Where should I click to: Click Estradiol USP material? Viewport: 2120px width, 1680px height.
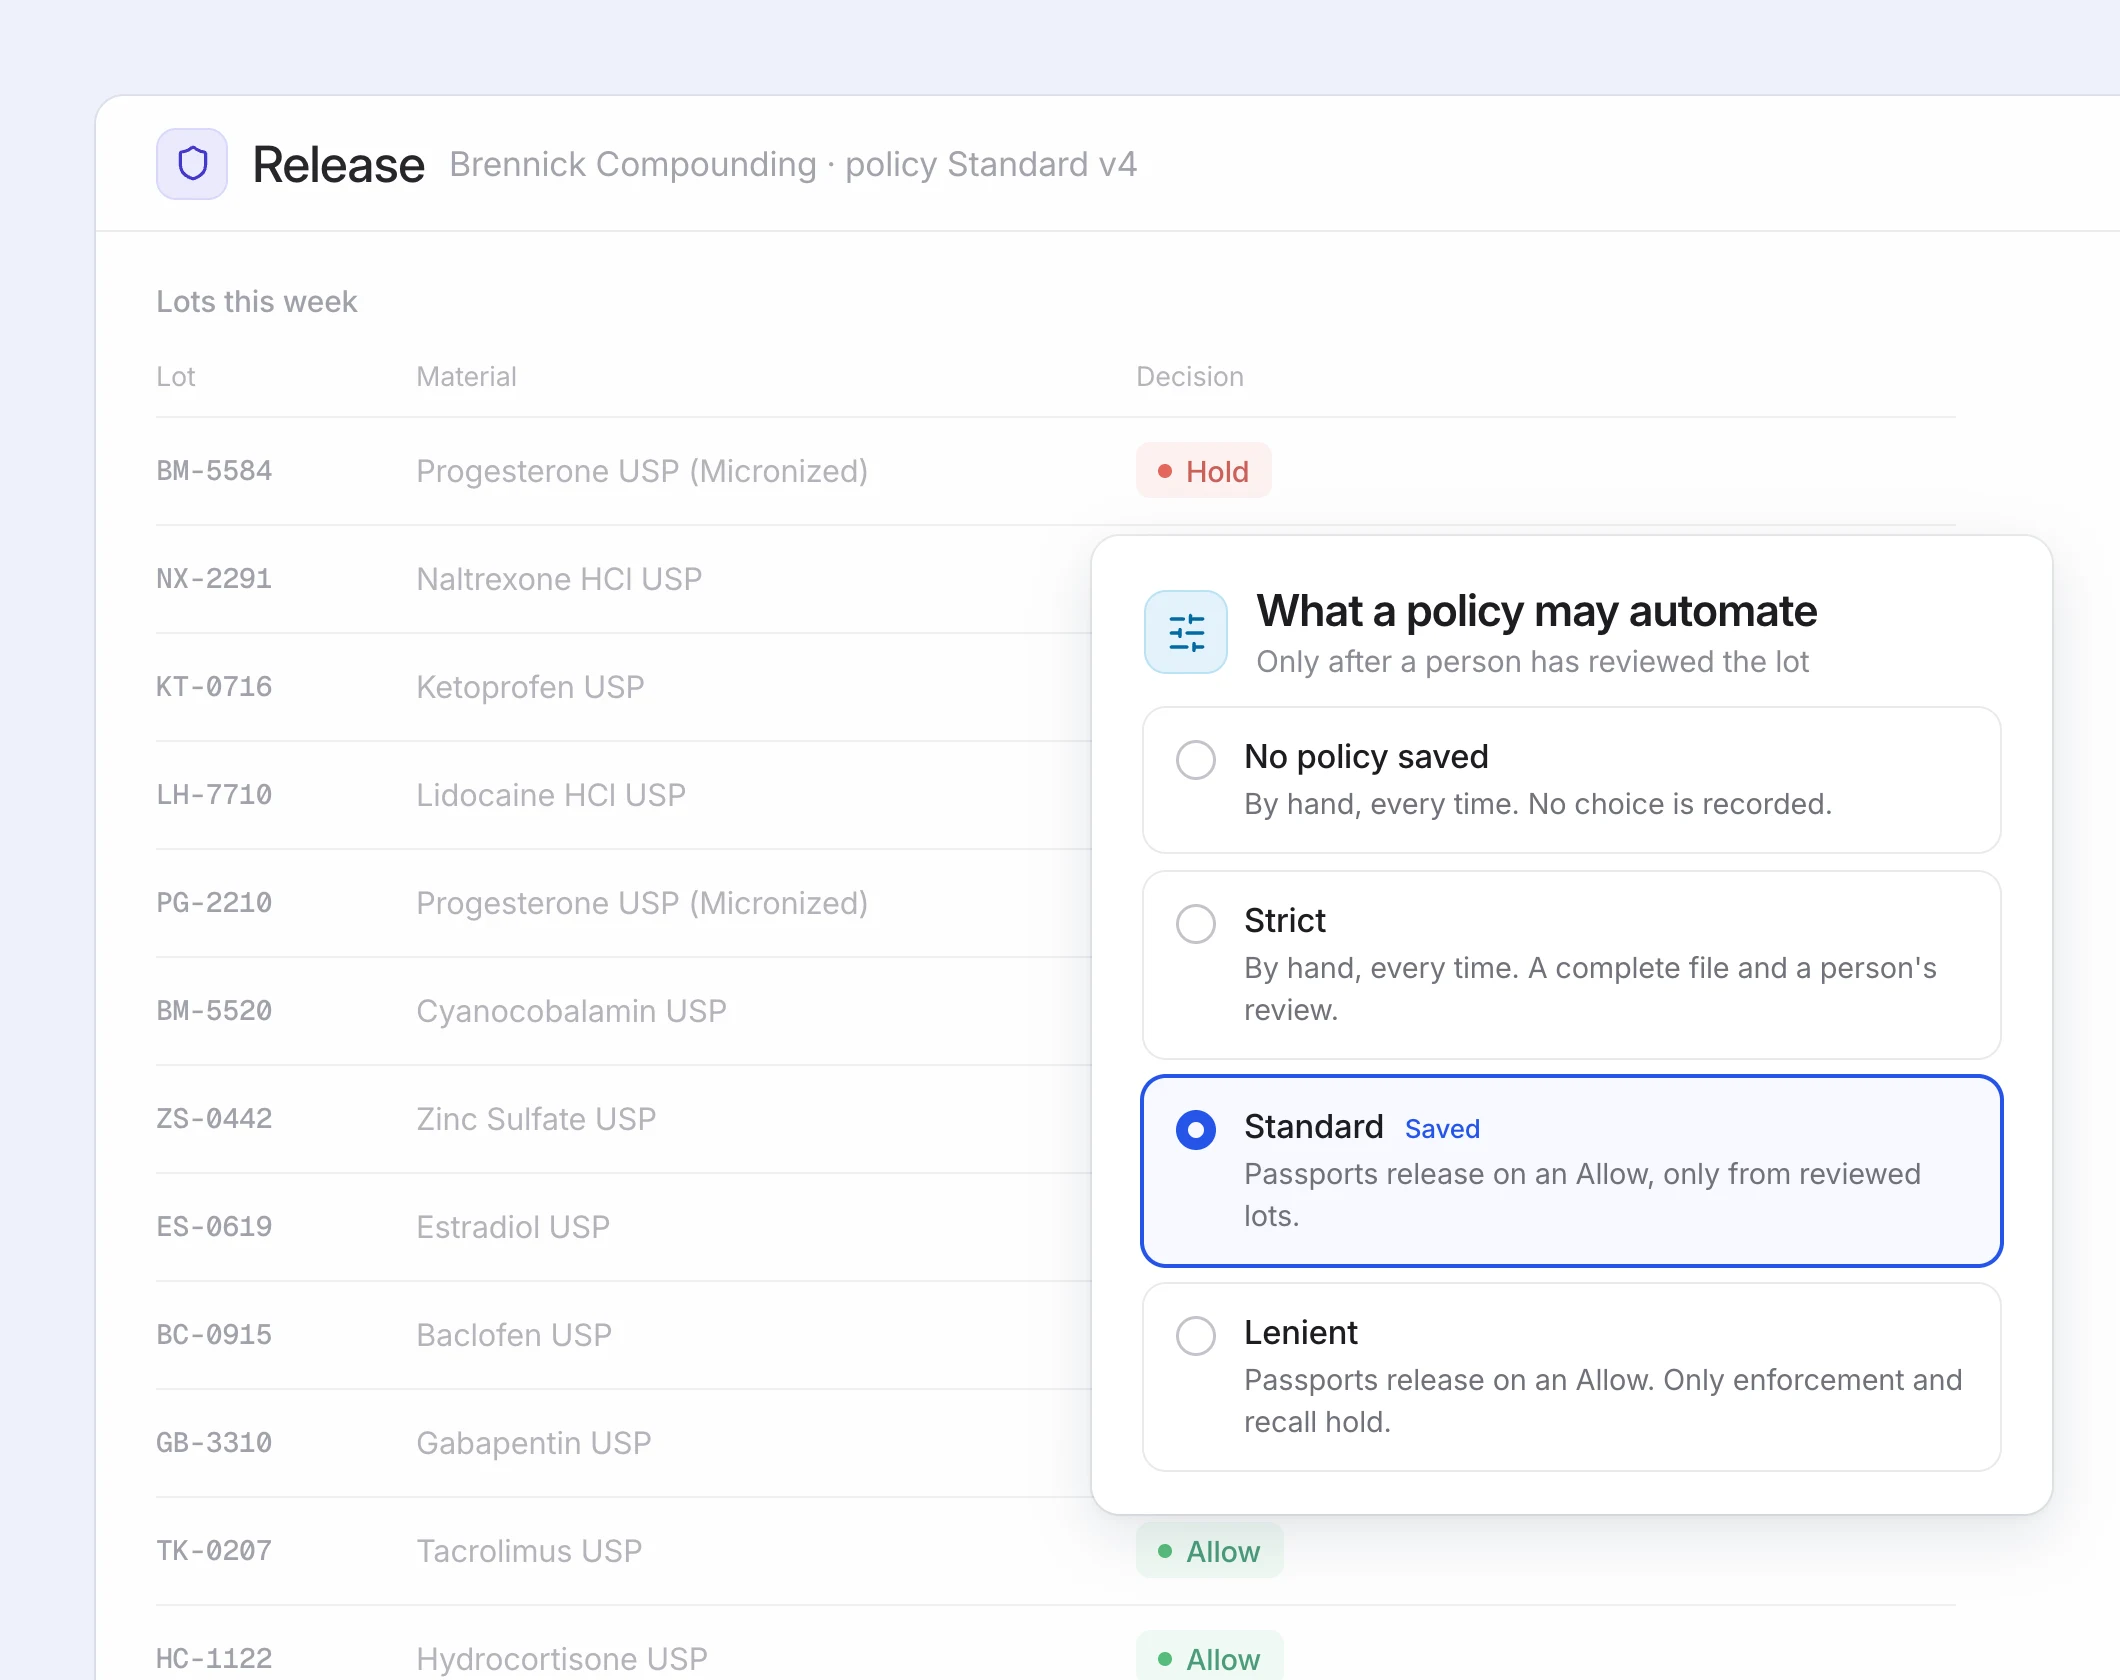click(x=514, y=1227)
